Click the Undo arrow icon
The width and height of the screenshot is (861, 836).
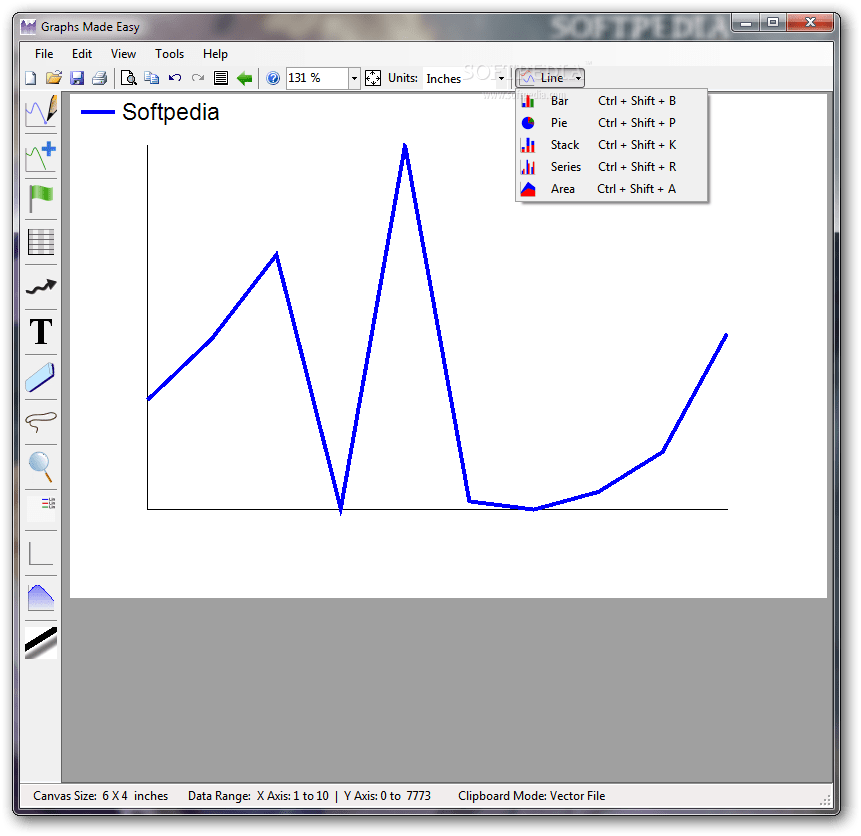coord(175,78)
